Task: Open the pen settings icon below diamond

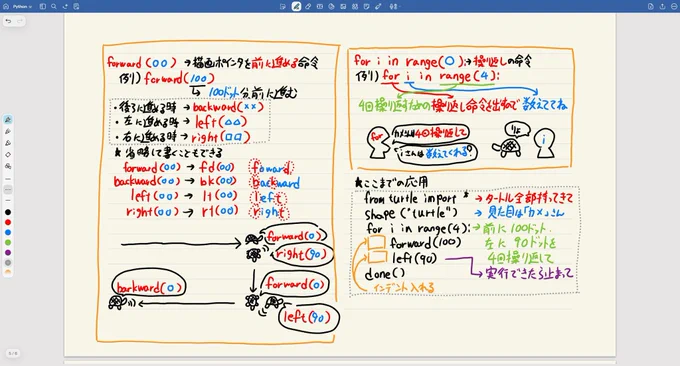Action: coord(8,166)
